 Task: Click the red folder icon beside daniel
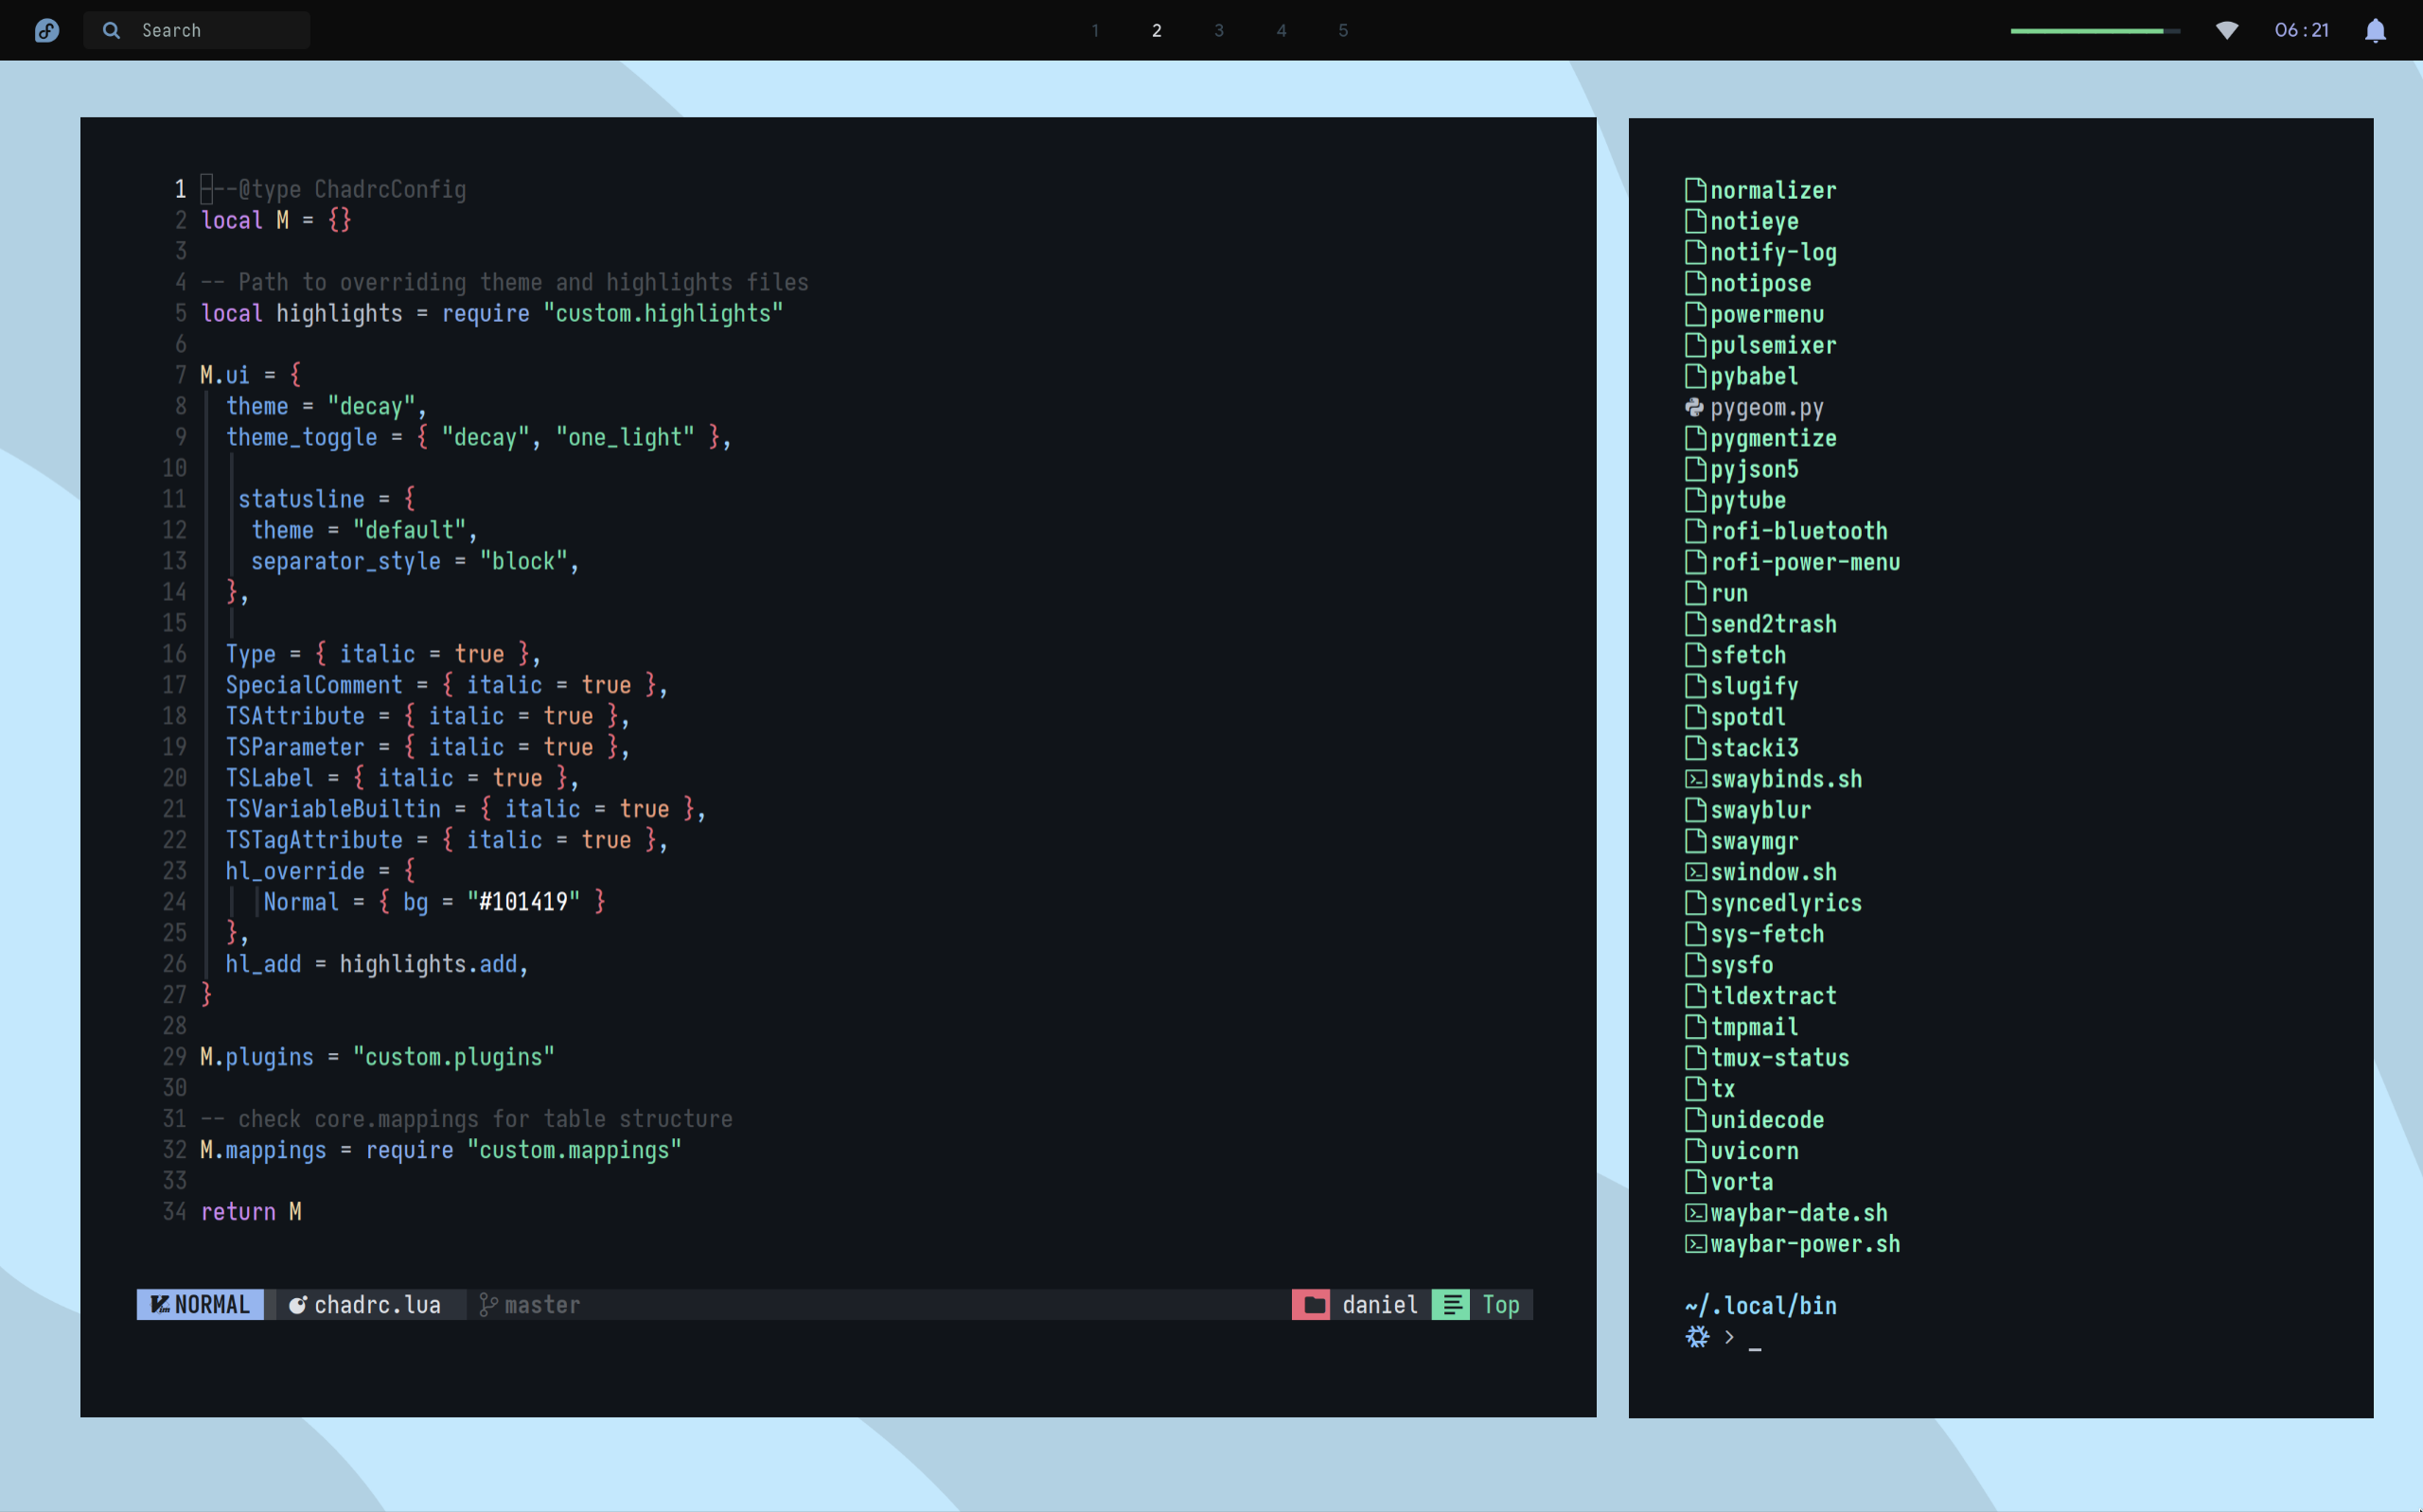[1314, 1304]
